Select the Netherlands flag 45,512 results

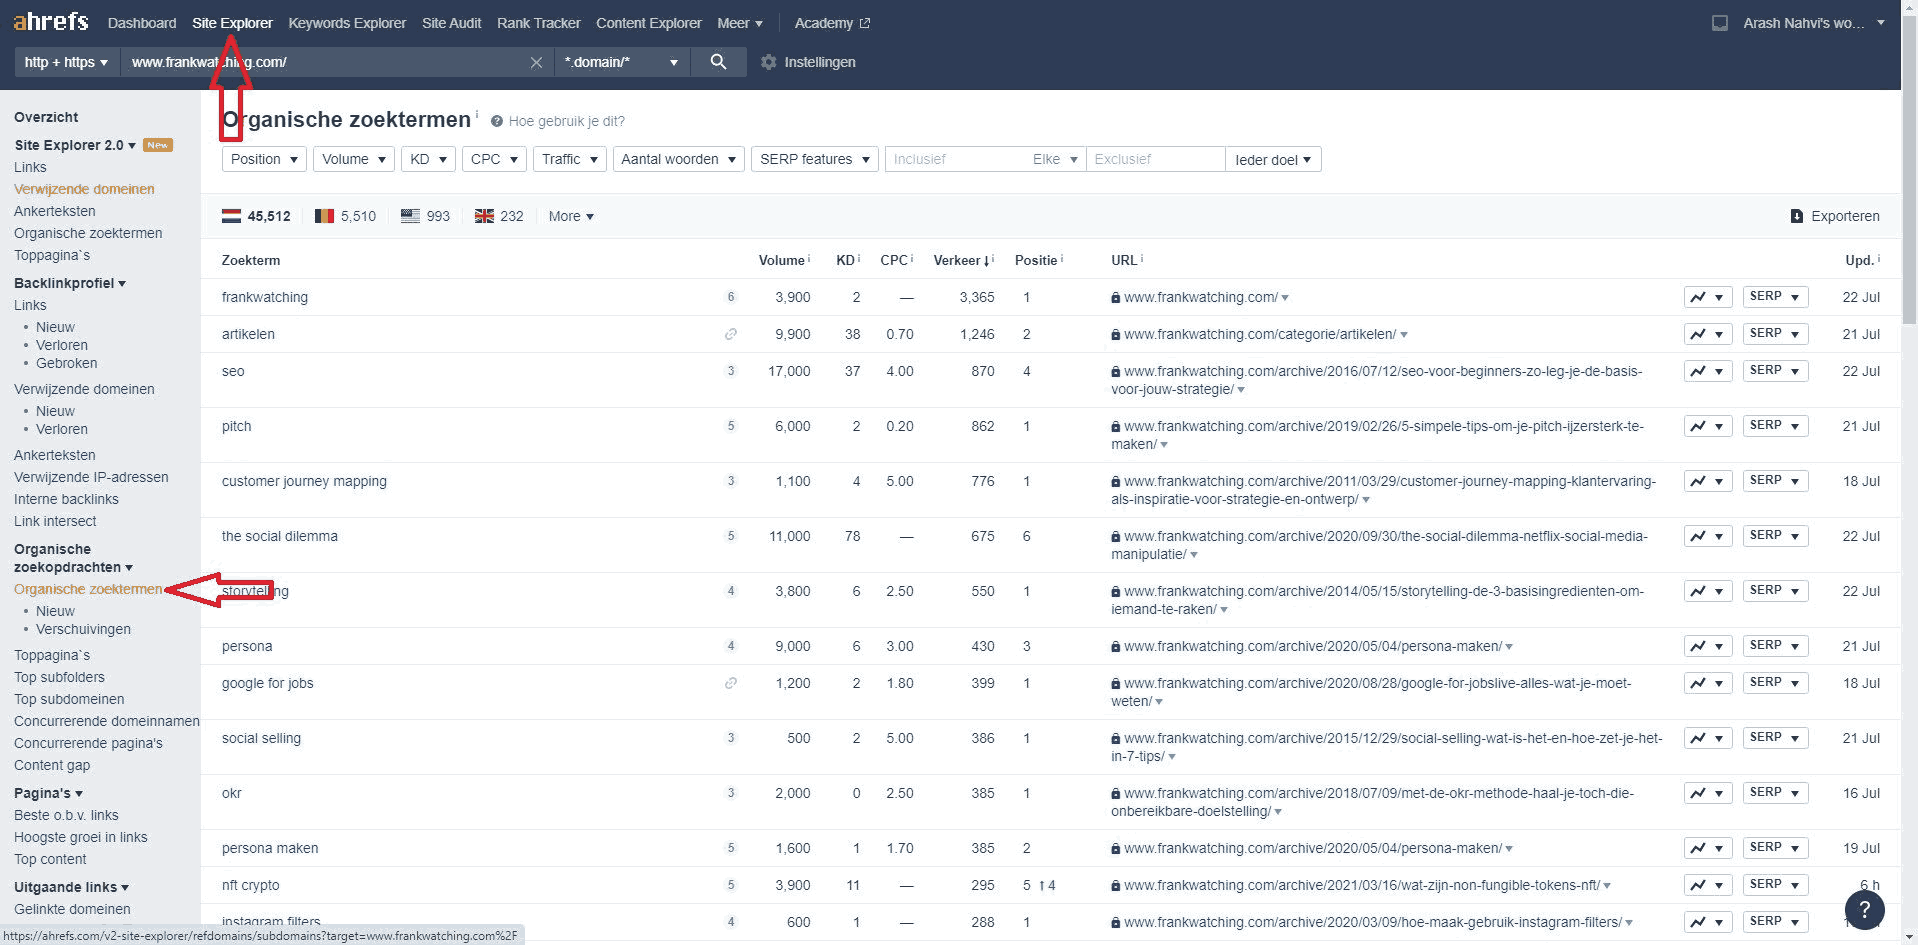(x=256, y=216)
